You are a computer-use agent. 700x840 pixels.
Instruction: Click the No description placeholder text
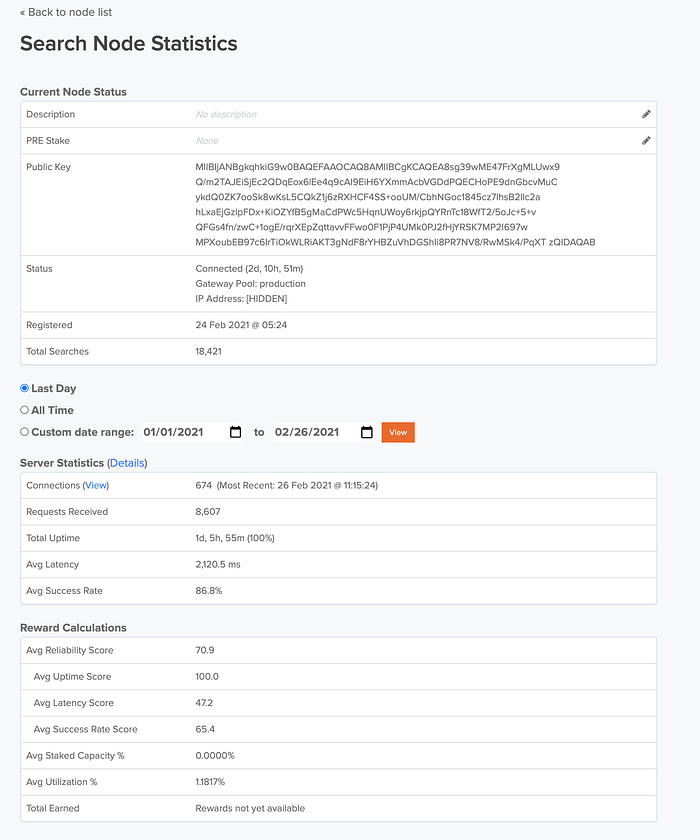tap(226, 114)
